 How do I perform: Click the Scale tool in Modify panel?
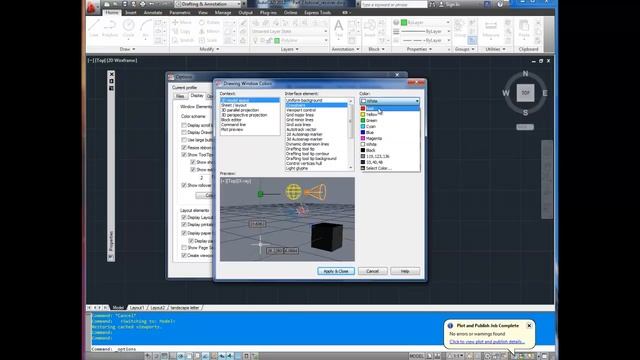[208, 40]
